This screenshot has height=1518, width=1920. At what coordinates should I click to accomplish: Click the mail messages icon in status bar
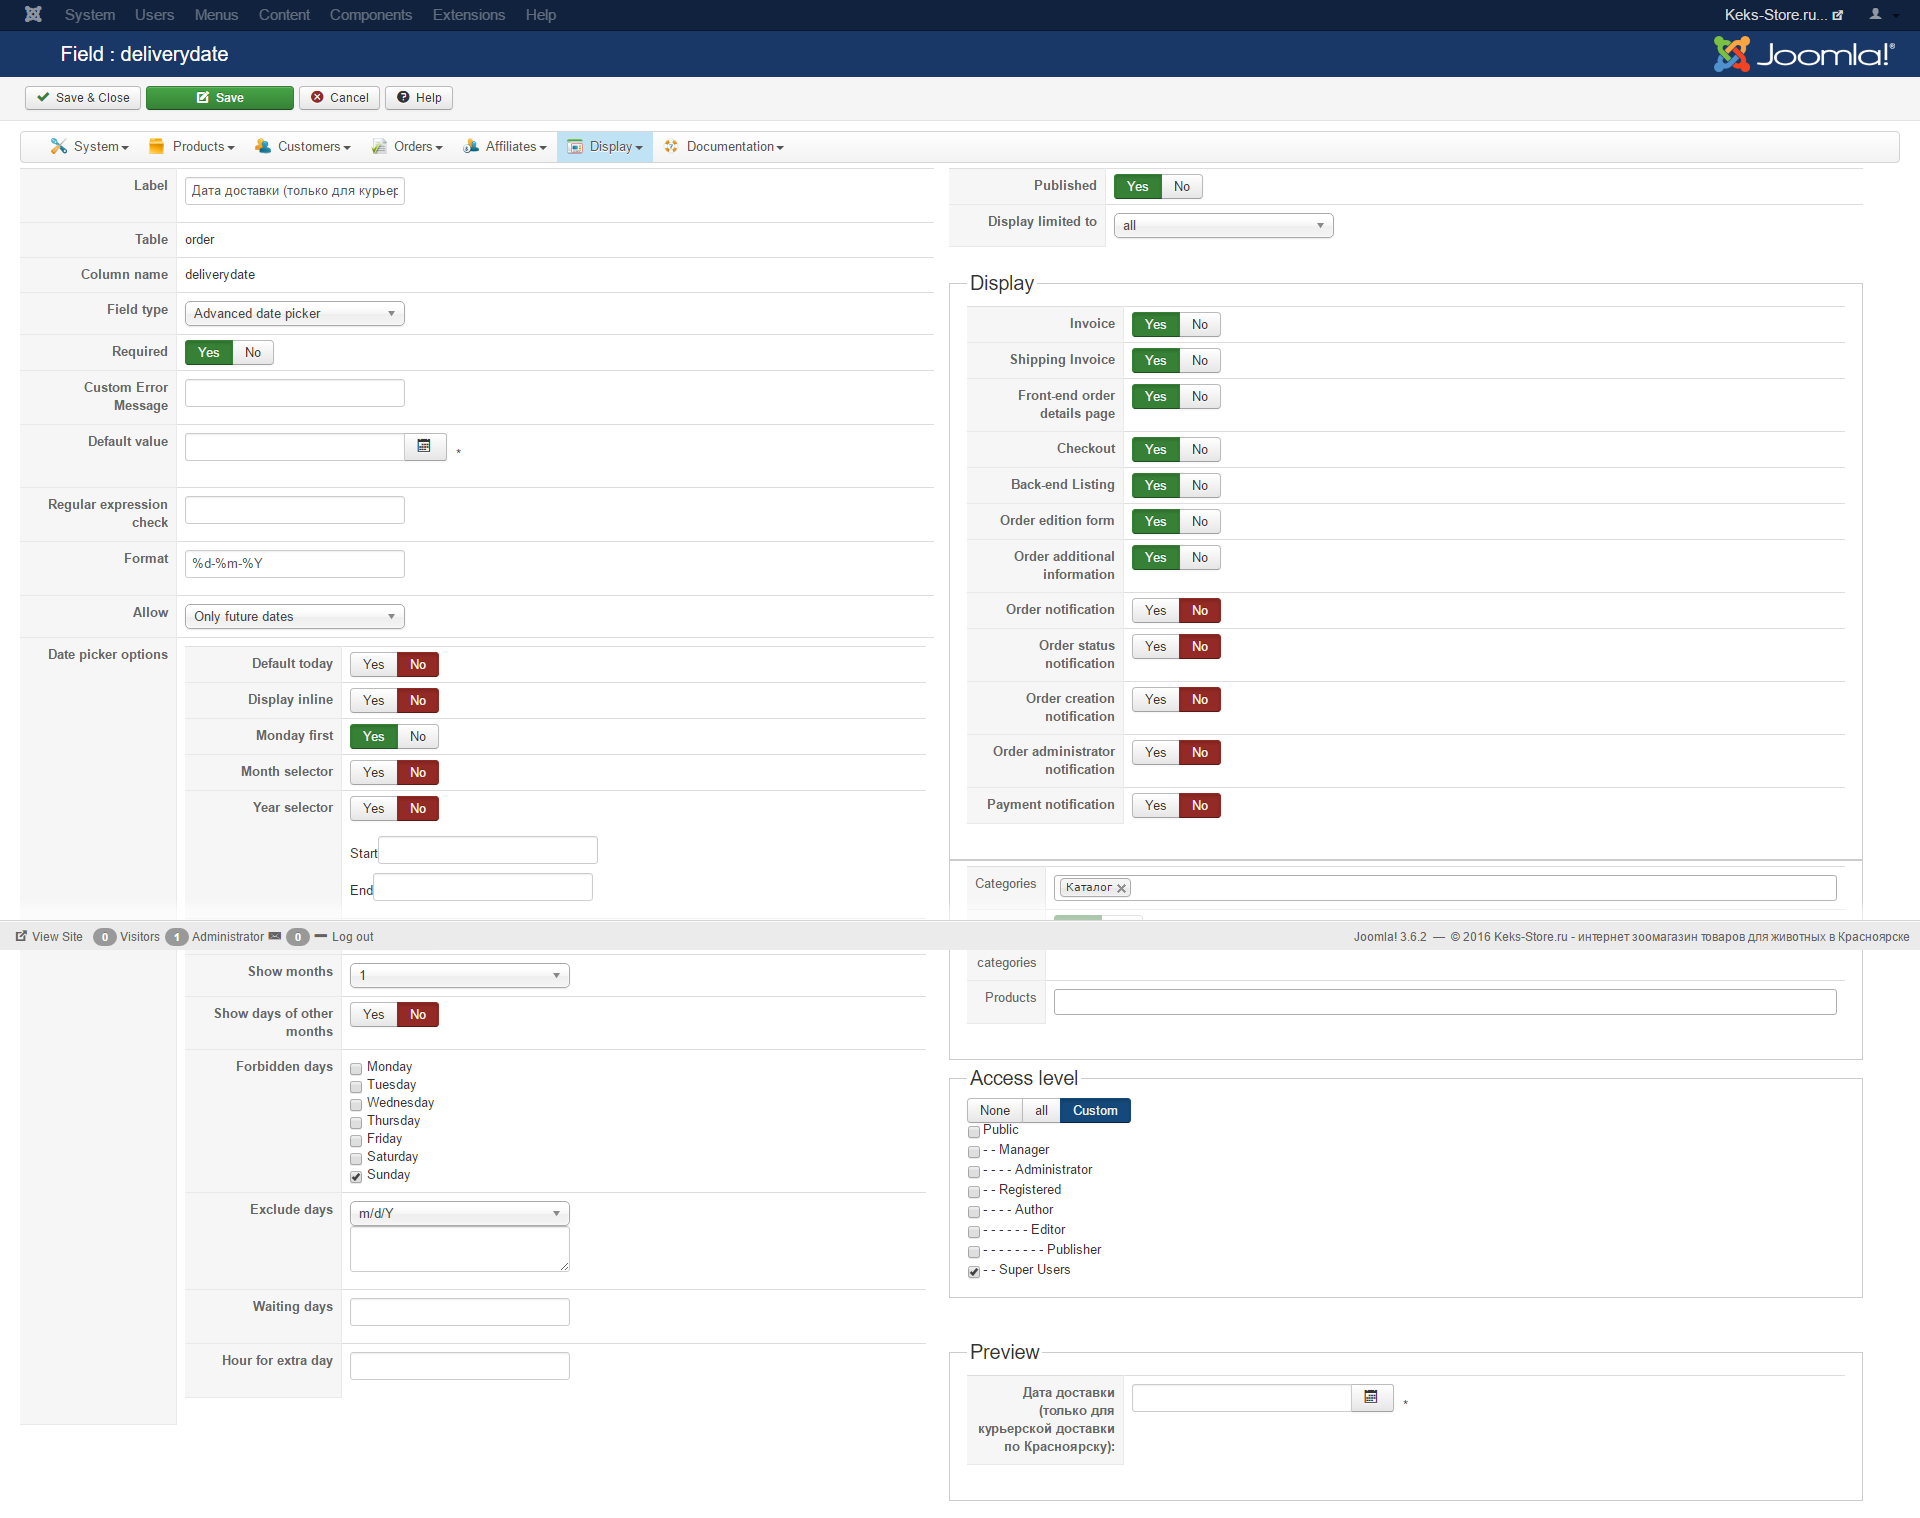pos(275,937)
